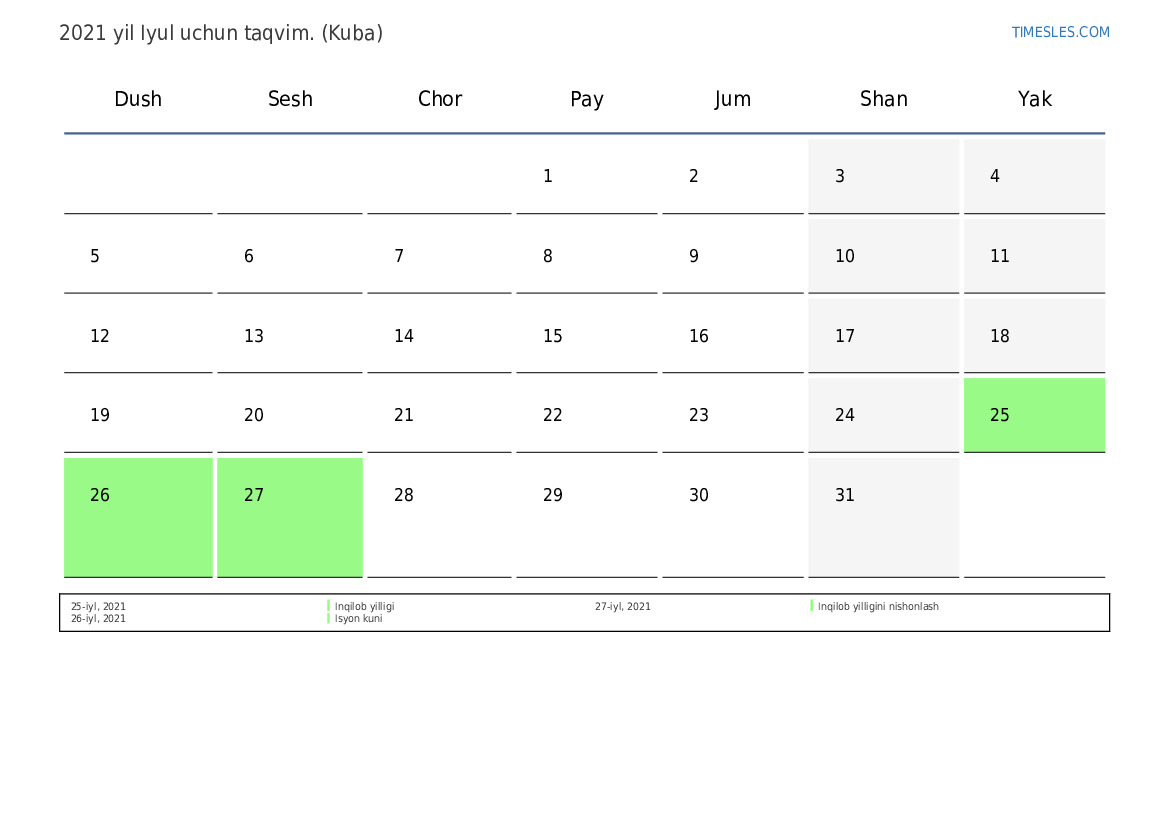This screenshot has height=827, width=1169.
Task: Choose day 12 cell
Action: pos(138,336)
